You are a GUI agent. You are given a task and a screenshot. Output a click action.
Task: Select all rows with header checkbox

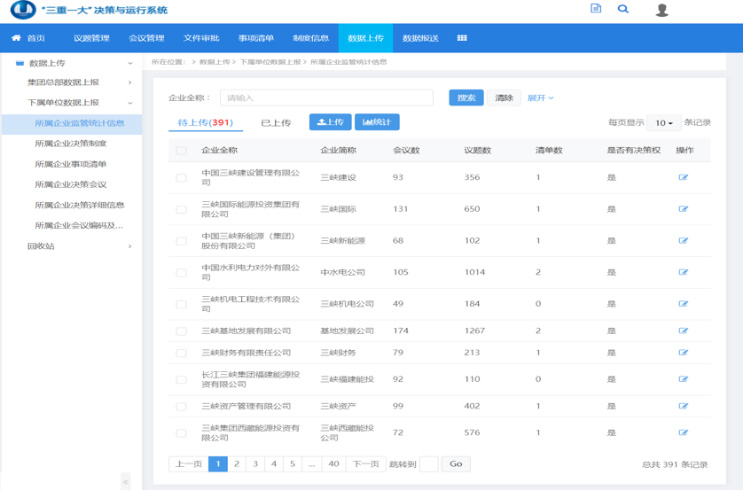[181, 151]
